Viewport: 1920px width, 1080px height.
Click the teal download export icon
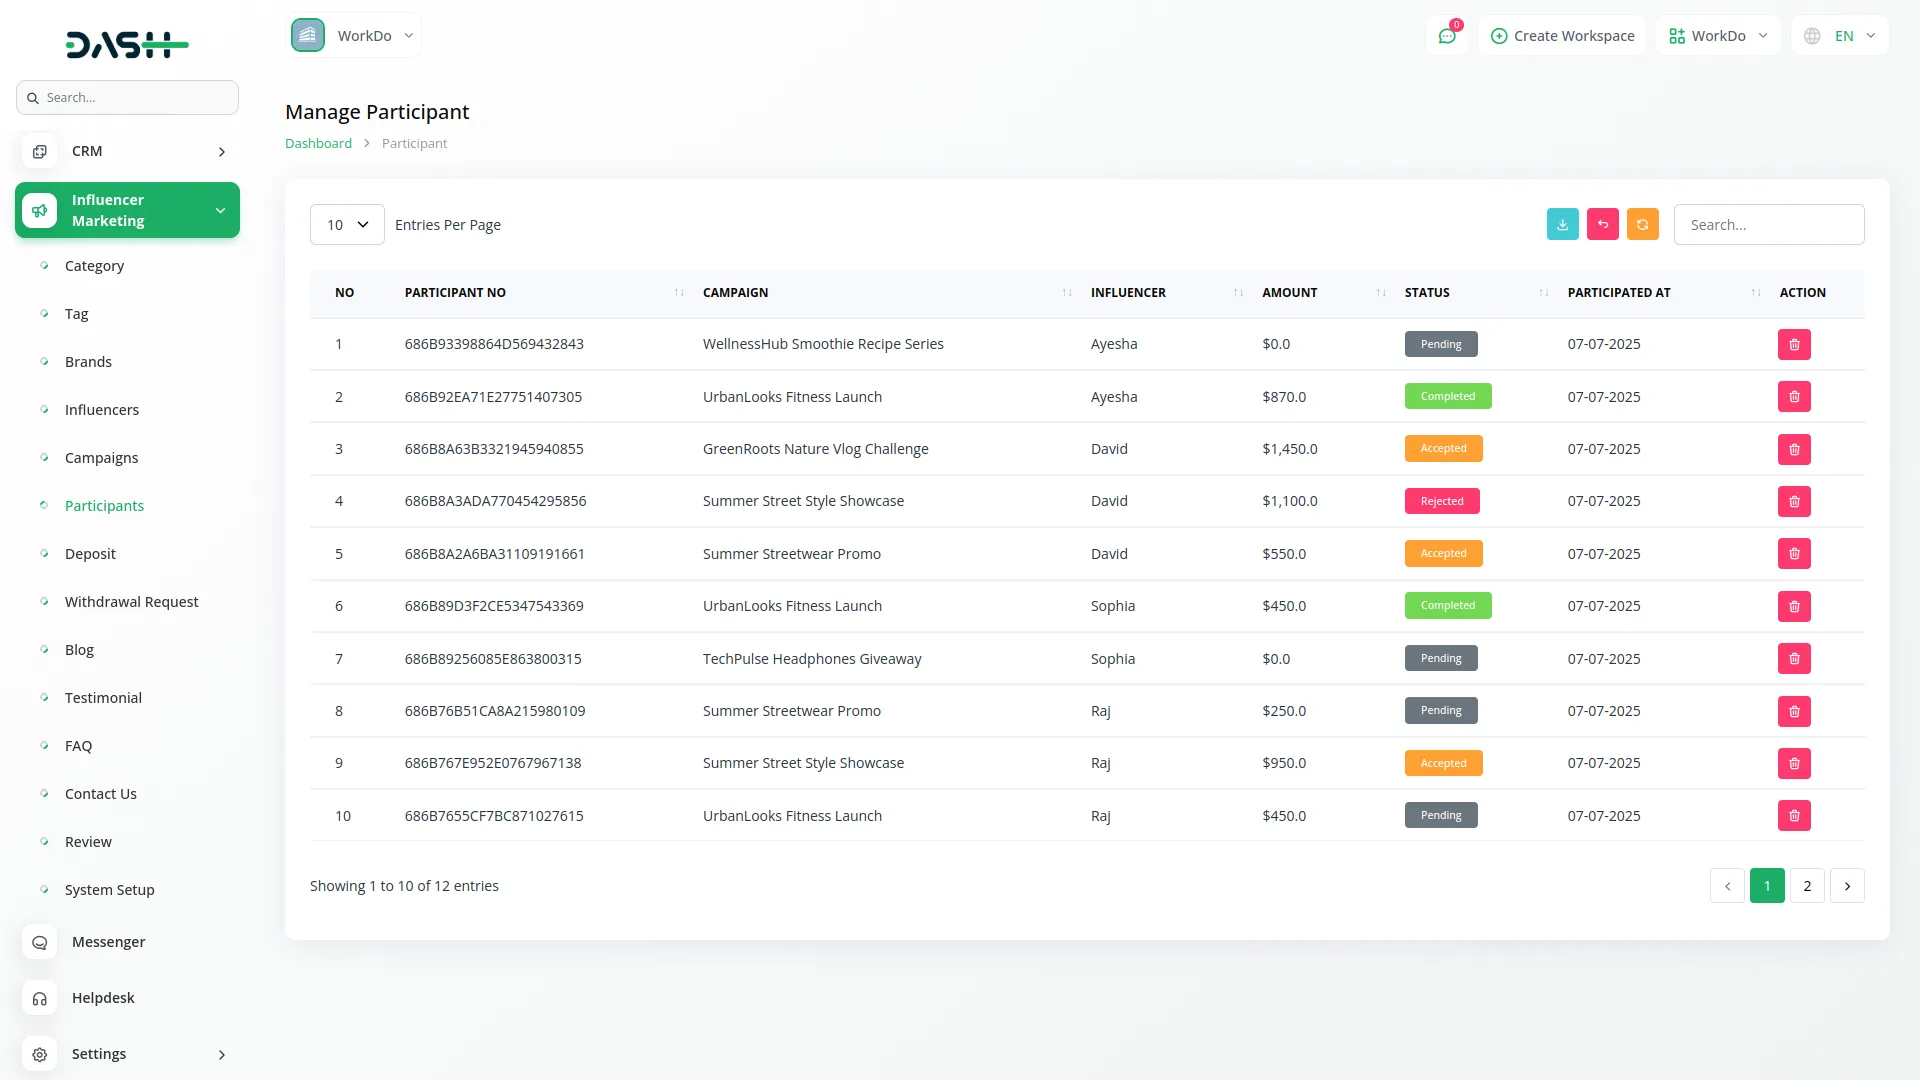(1562, 225)
